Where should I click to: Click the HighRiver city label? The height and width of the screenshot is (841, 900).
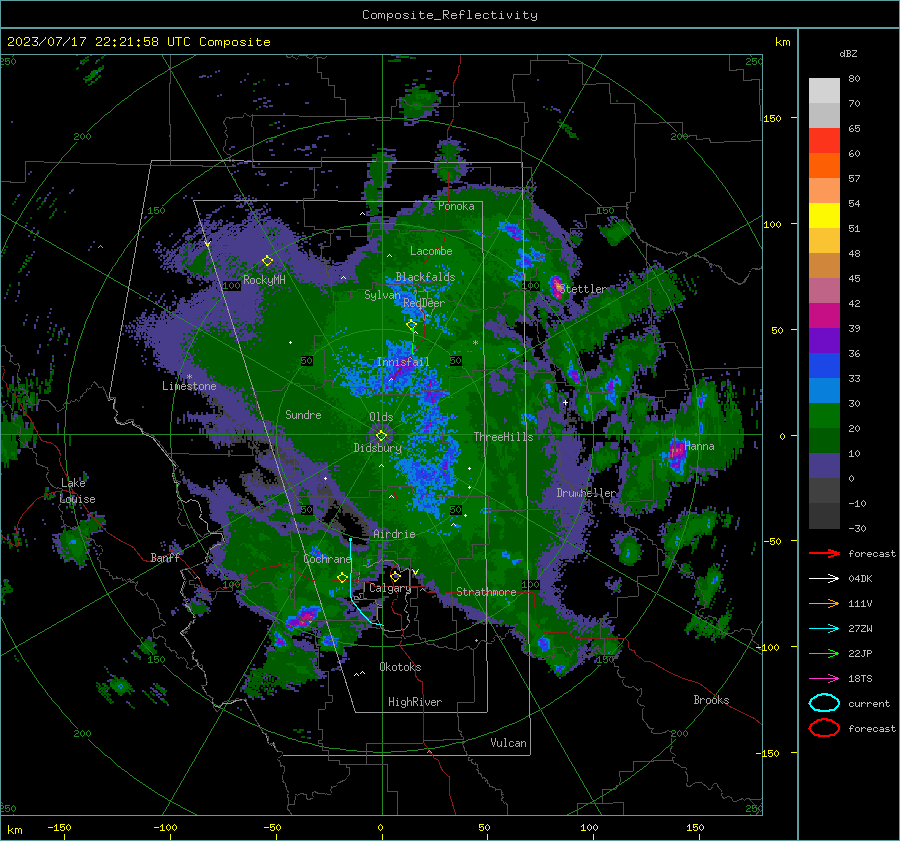(x=414, y=702)
